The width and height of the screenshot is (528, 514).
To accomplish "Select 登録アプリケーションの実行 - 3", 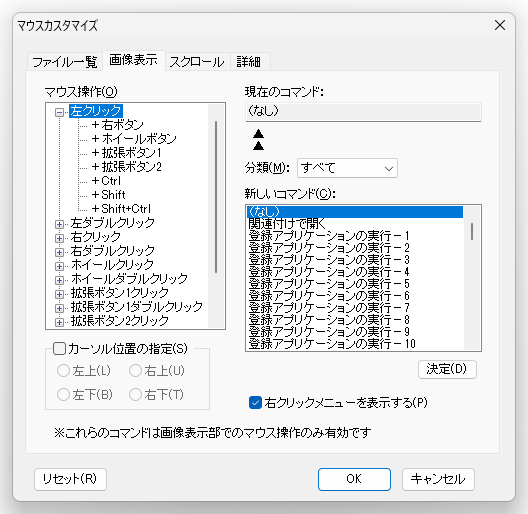I will tap(355, 260).
